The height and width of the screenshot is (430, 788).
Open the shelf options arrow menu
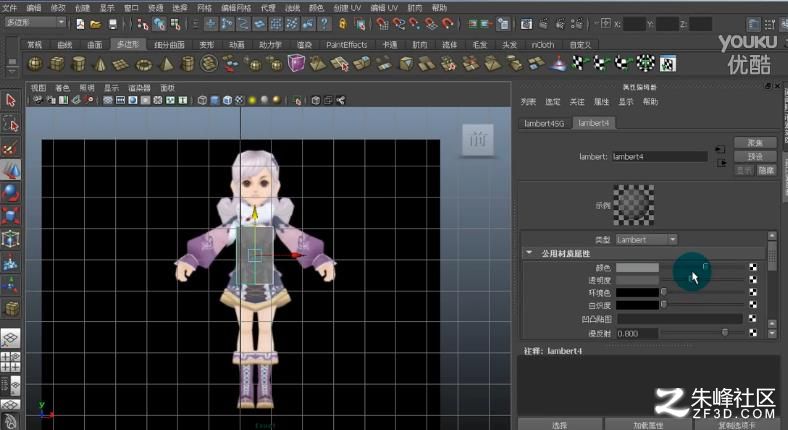click(13, 72)
